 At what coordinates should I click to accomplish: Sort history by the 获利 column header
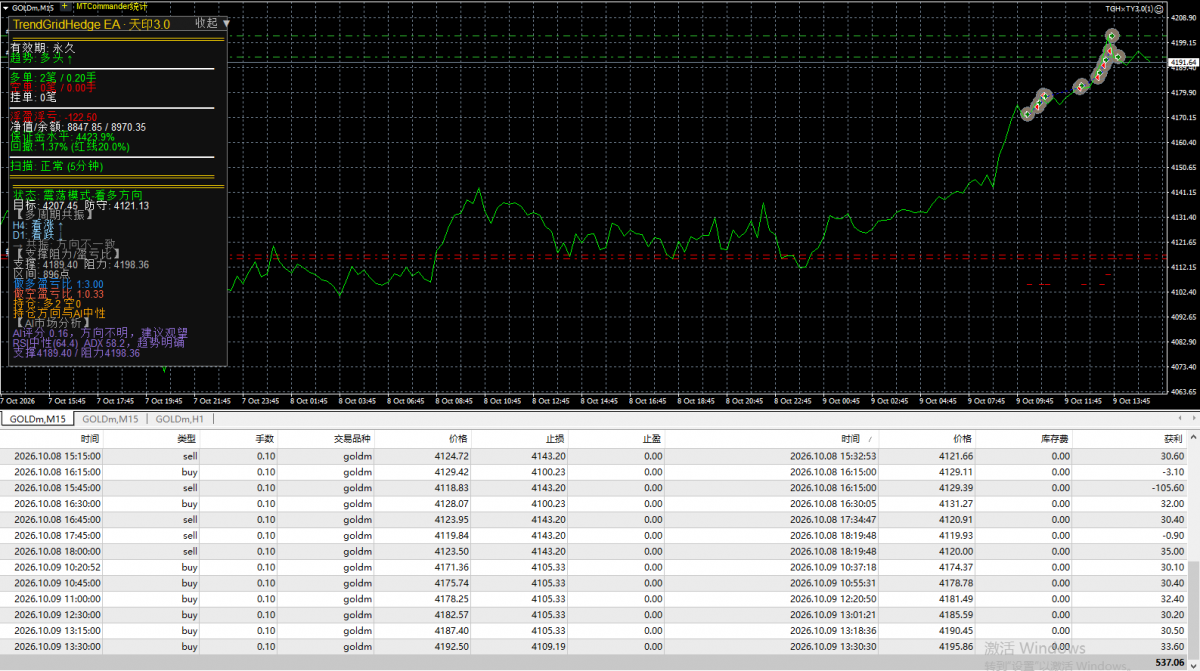(x=1173, y=439)
